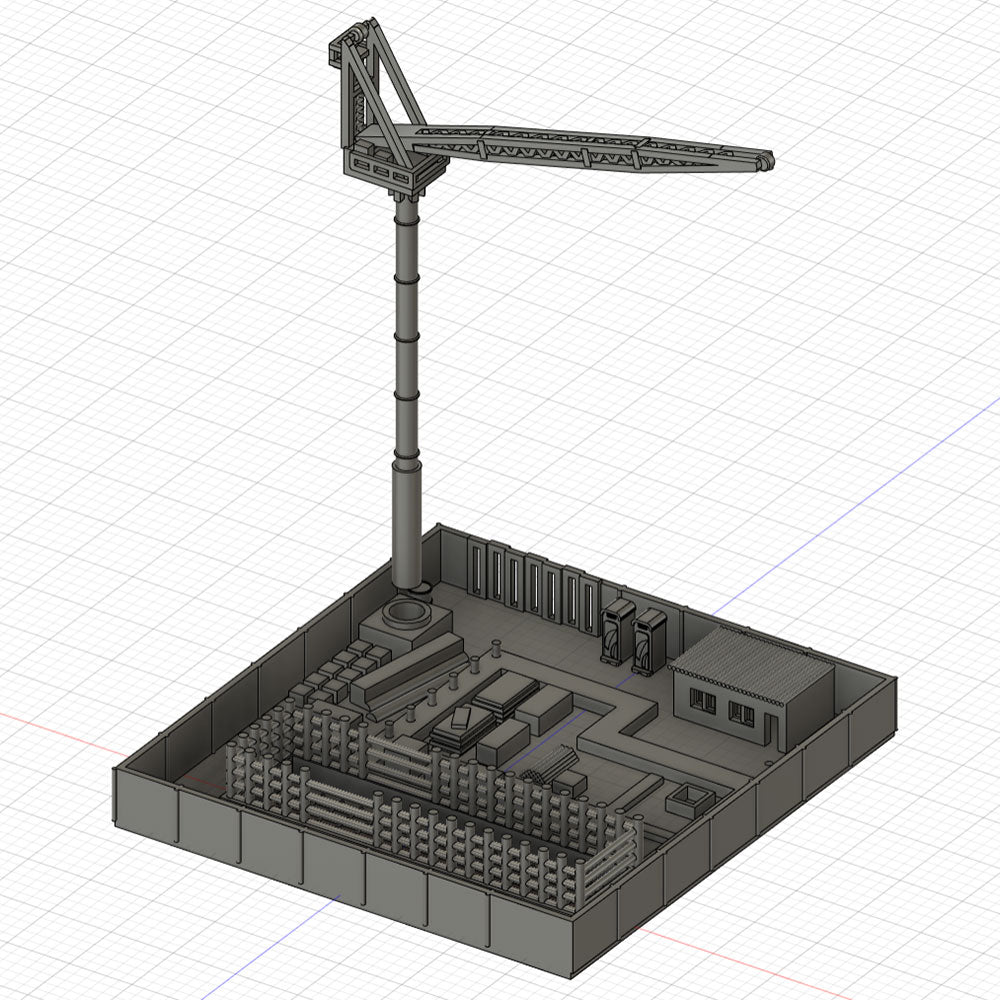
Task: Select the left portable unit near the back wall
Action: 615,633
